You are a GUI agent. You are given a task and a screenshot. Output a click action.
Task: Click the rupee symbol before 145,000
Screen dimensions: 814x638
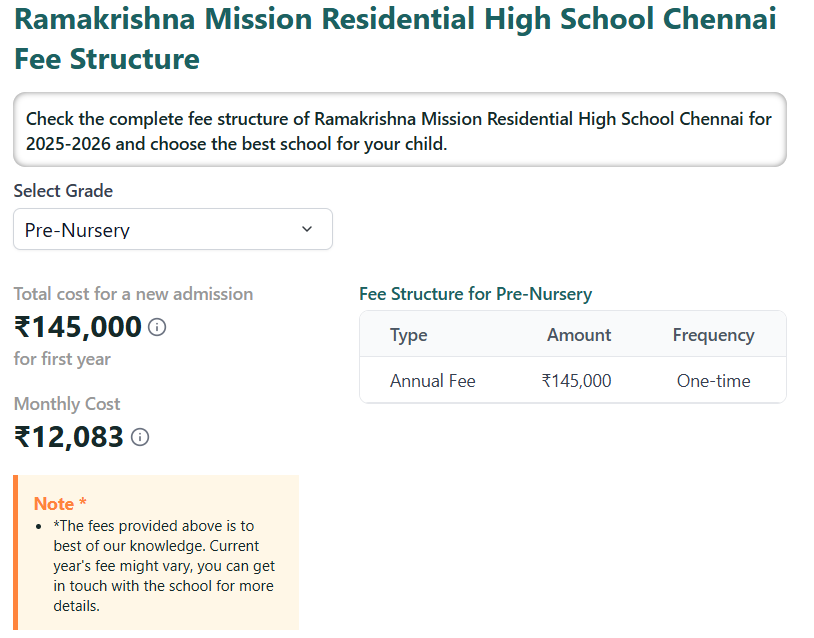(22, 327)
